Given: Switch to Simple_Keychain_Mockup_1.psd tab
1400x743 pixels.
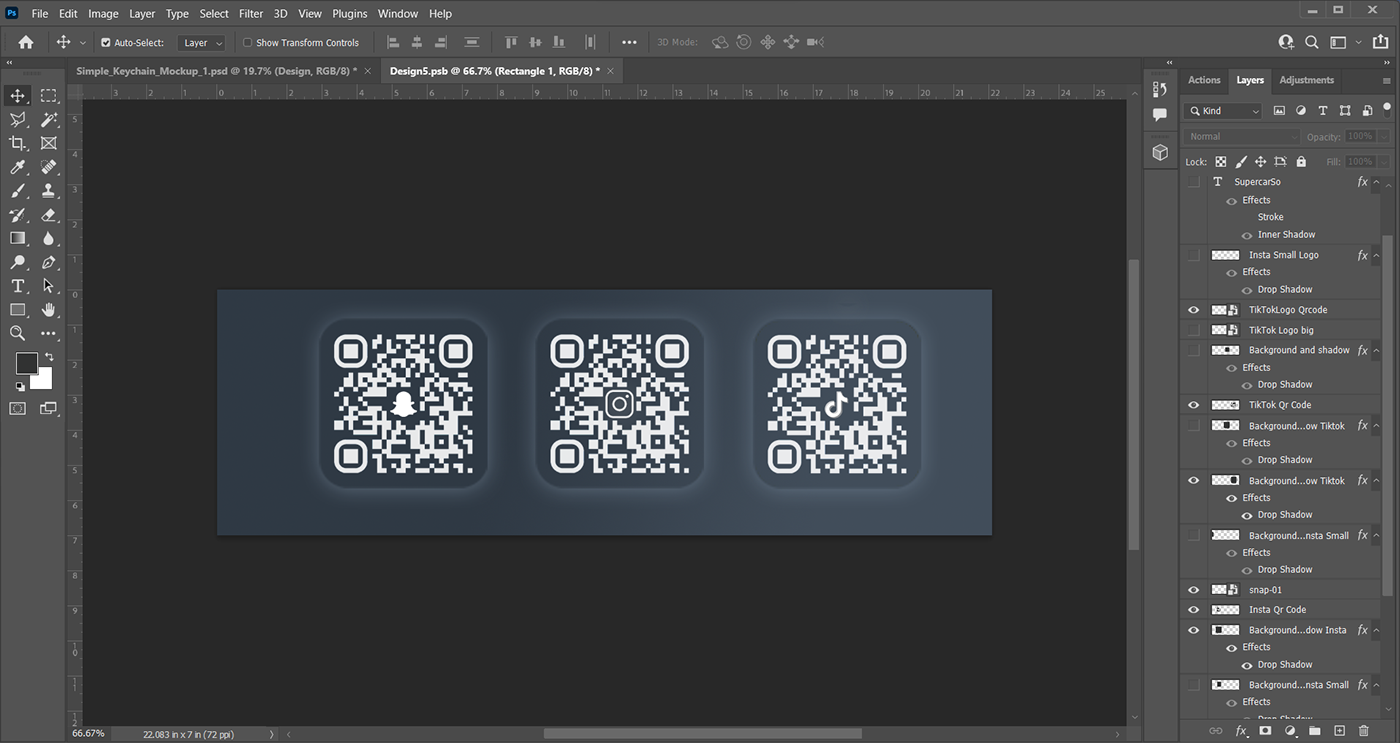Looking at the screenshot, I should tap(216, 71).
